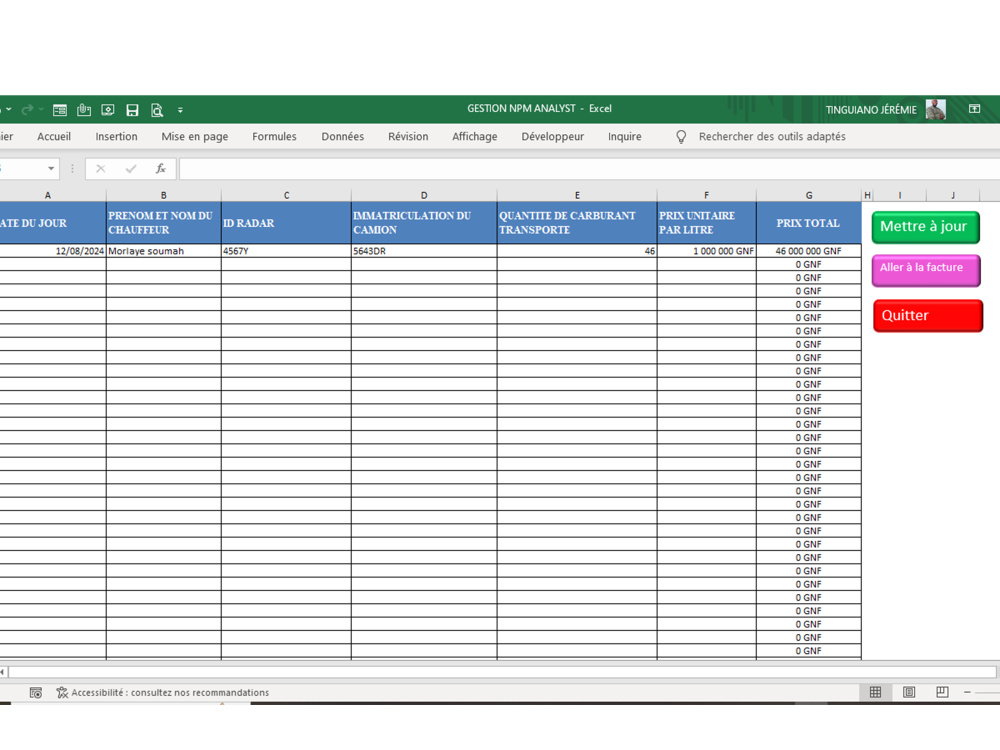This screenshot has height=750, width=1000.
Task: Select column G header
Action: [809, 195]
